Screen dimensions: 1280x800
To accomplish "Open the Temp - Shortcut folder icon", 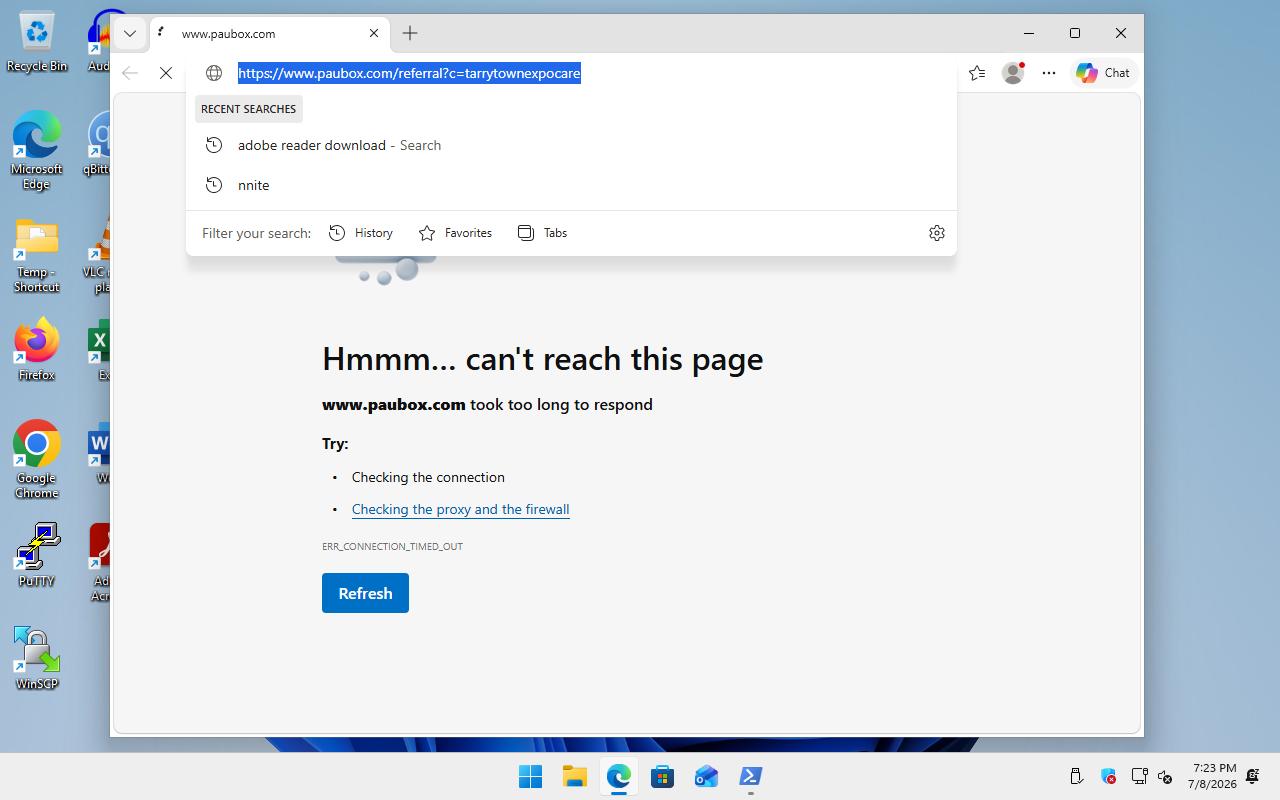I will pyautogui.click(x=37, y=257).
